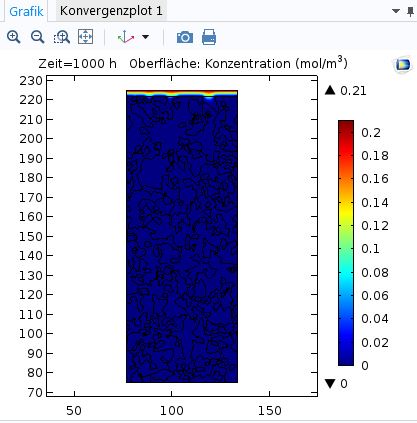This screenshot has width=417, height=423.
Task: Click the printer icon
Action: click(209, 37)
